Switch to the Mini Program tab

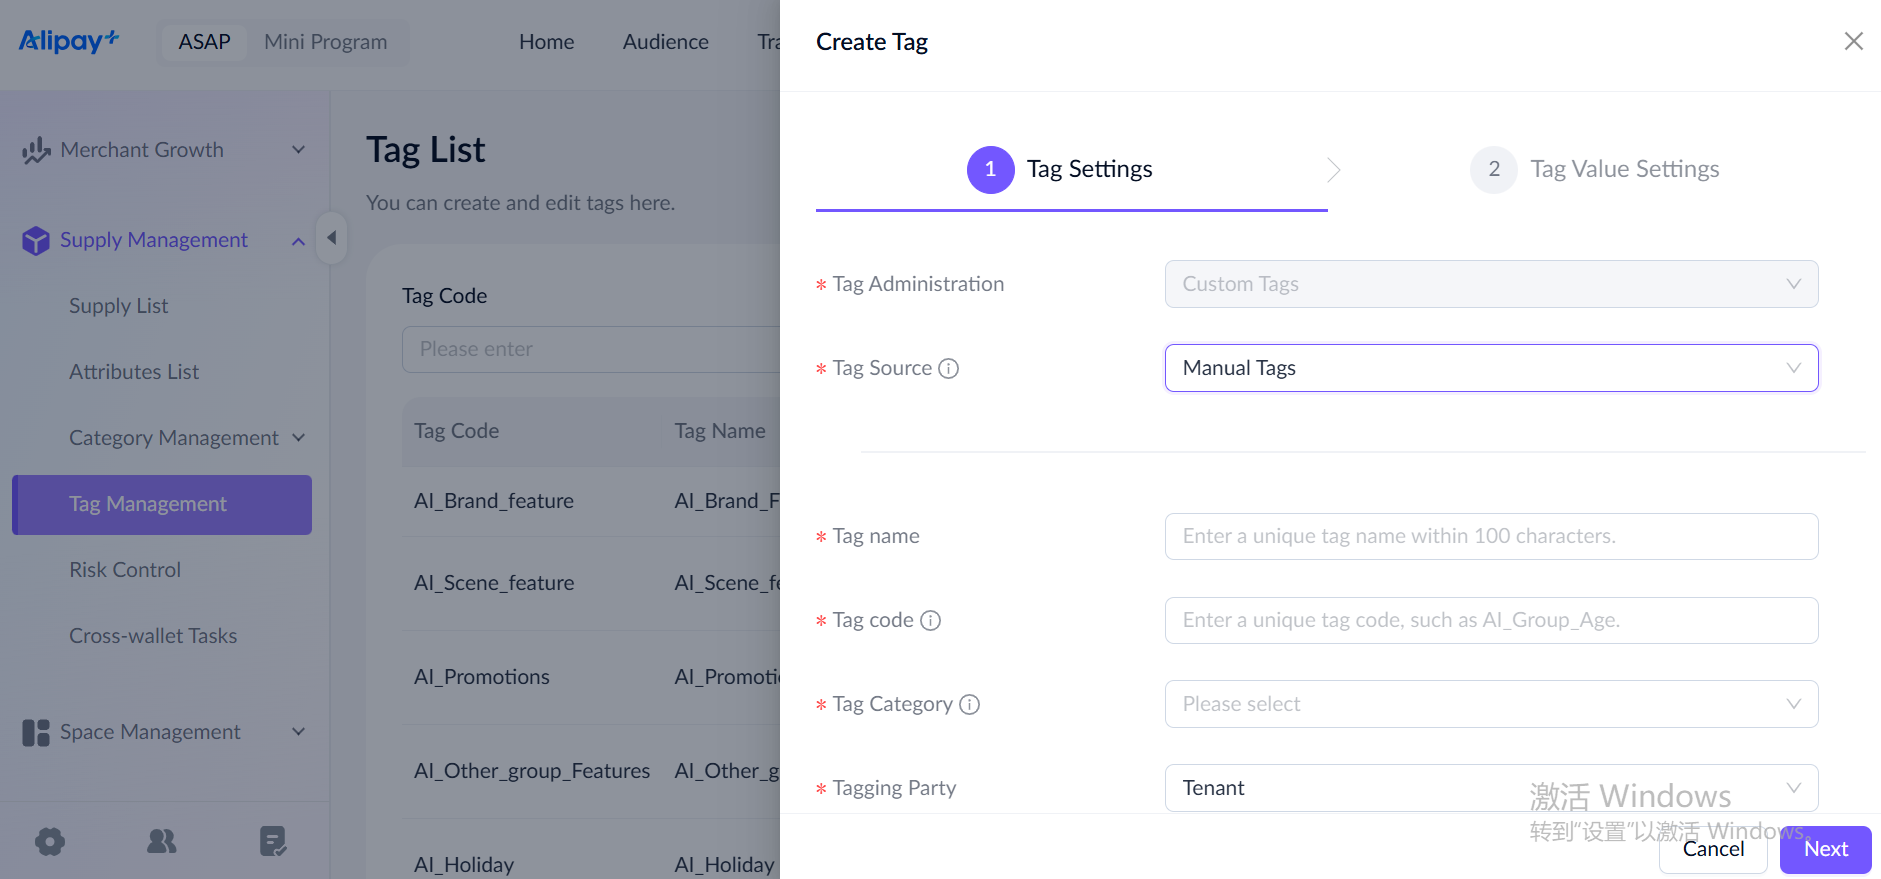point(325,42)
